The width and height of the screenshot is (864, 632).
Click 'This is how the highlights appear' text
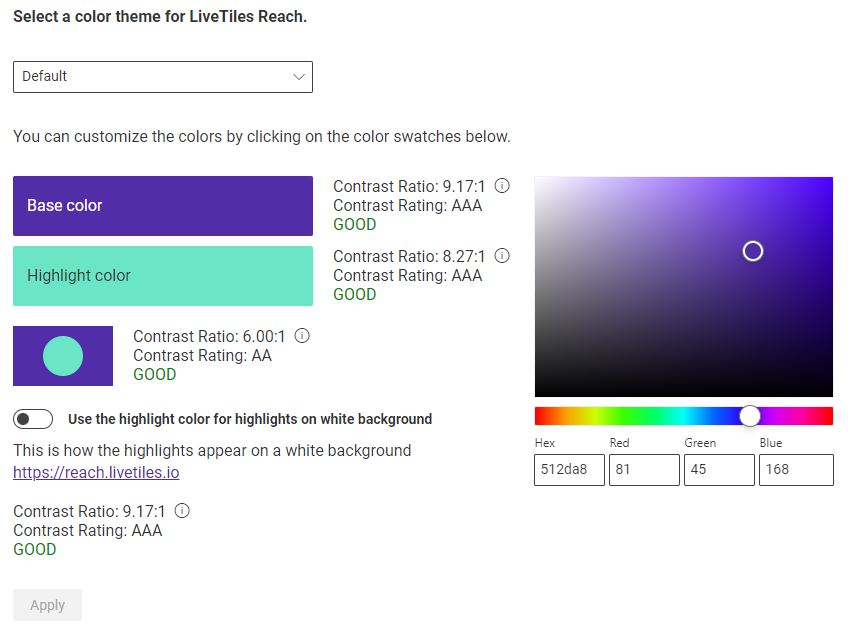[212, 451]
